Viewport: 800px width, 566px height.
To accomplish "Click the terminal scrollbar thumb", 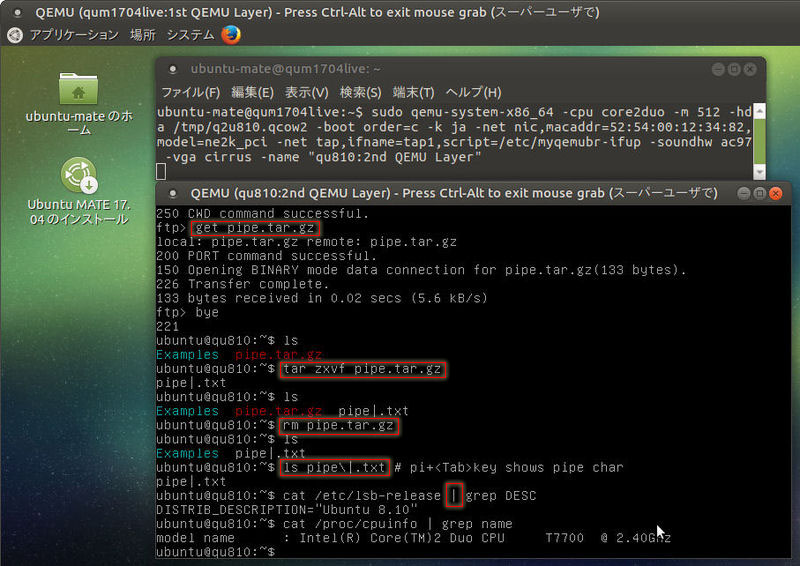I will click(759, 141).
